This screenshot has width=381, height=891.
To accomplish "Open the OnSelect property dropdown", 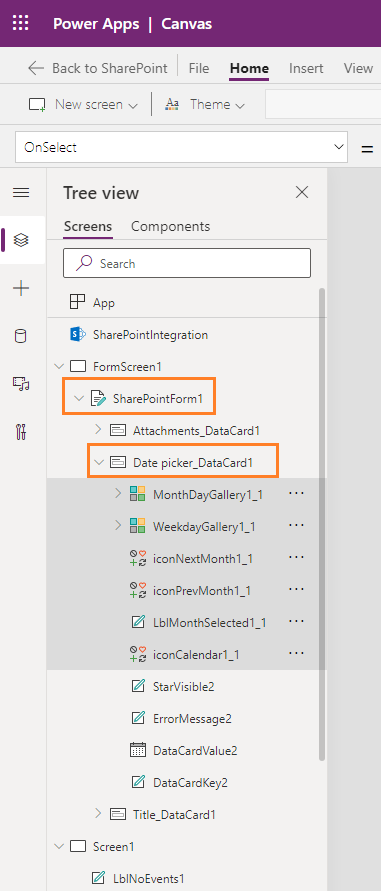I will 181,147.
